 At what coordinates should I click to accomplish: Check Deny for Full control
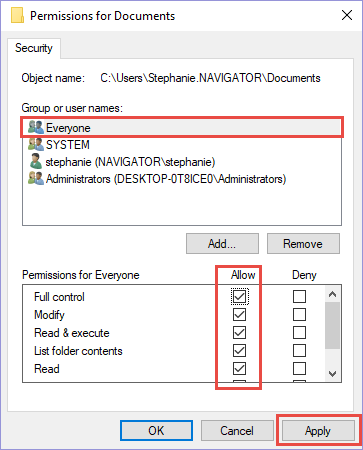299,296
